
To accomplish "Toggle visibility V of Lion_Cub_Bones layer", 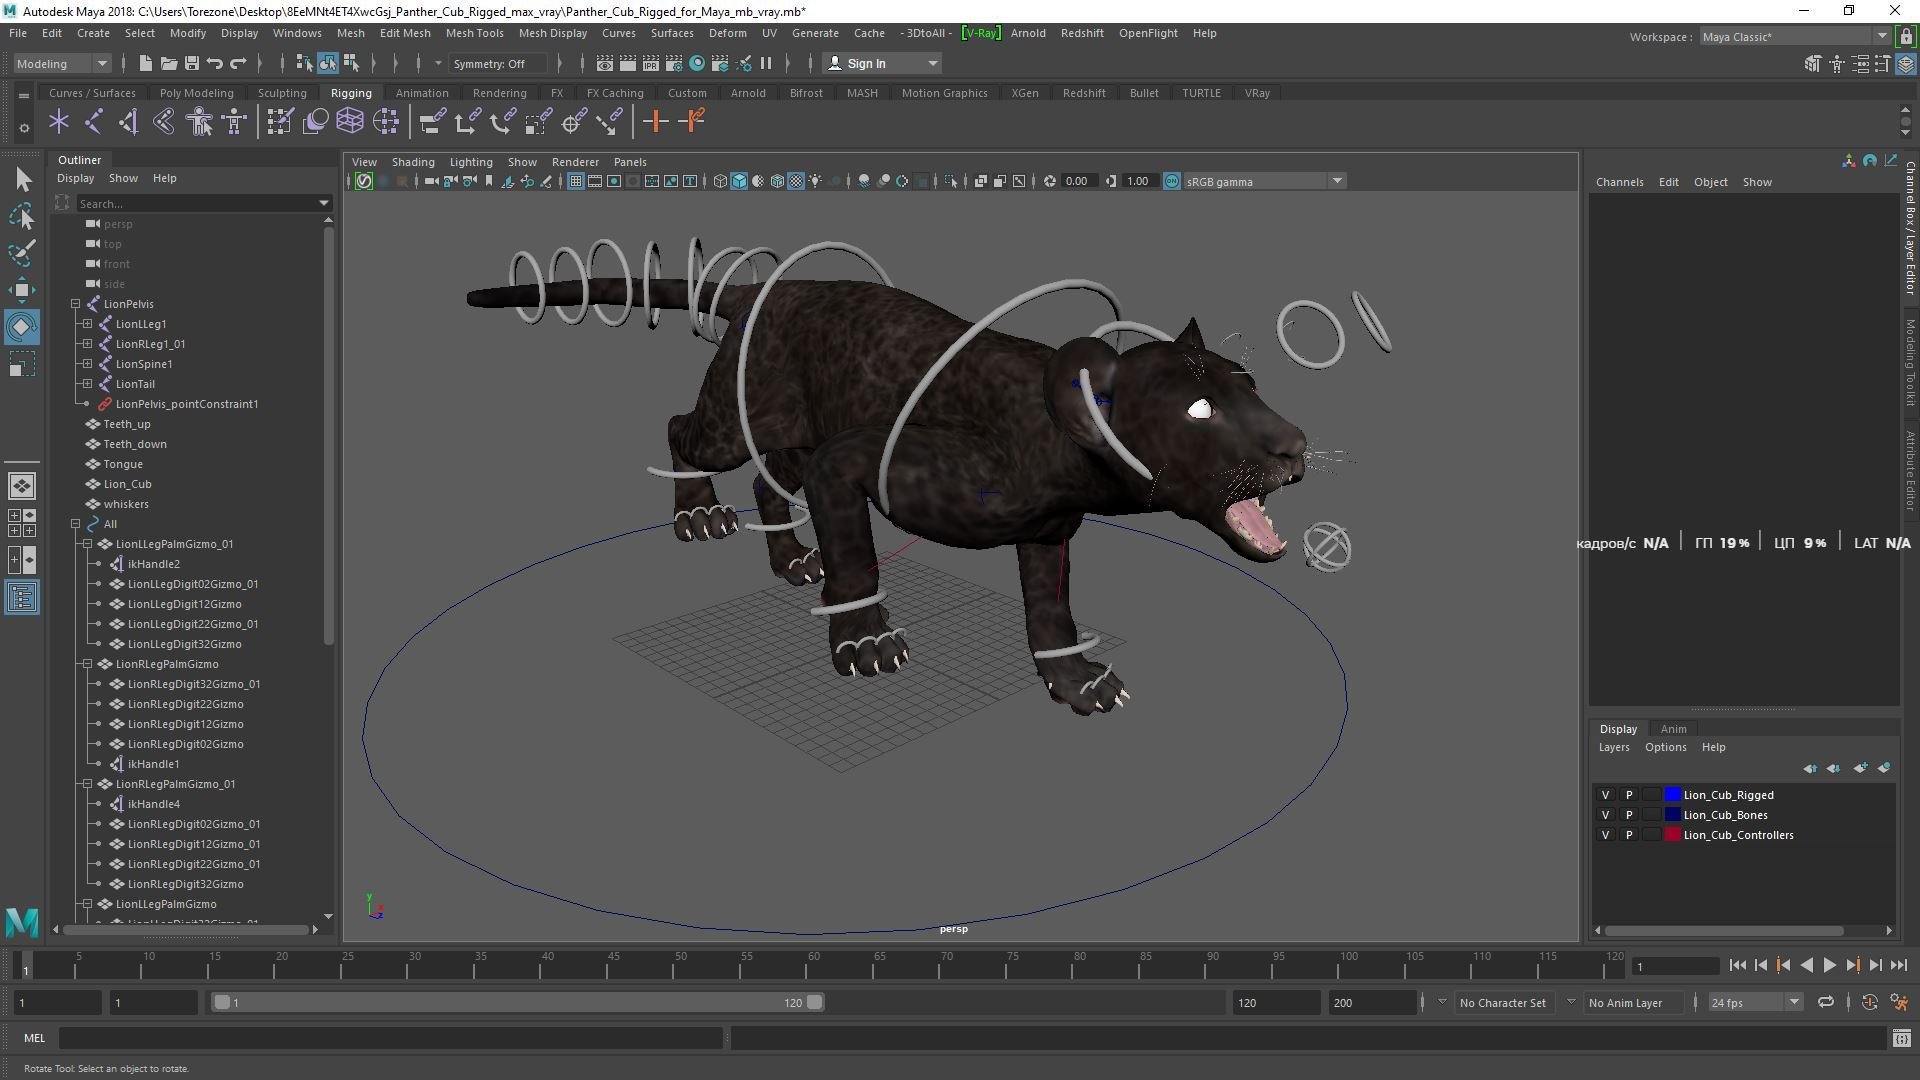I will point(1606,815).
